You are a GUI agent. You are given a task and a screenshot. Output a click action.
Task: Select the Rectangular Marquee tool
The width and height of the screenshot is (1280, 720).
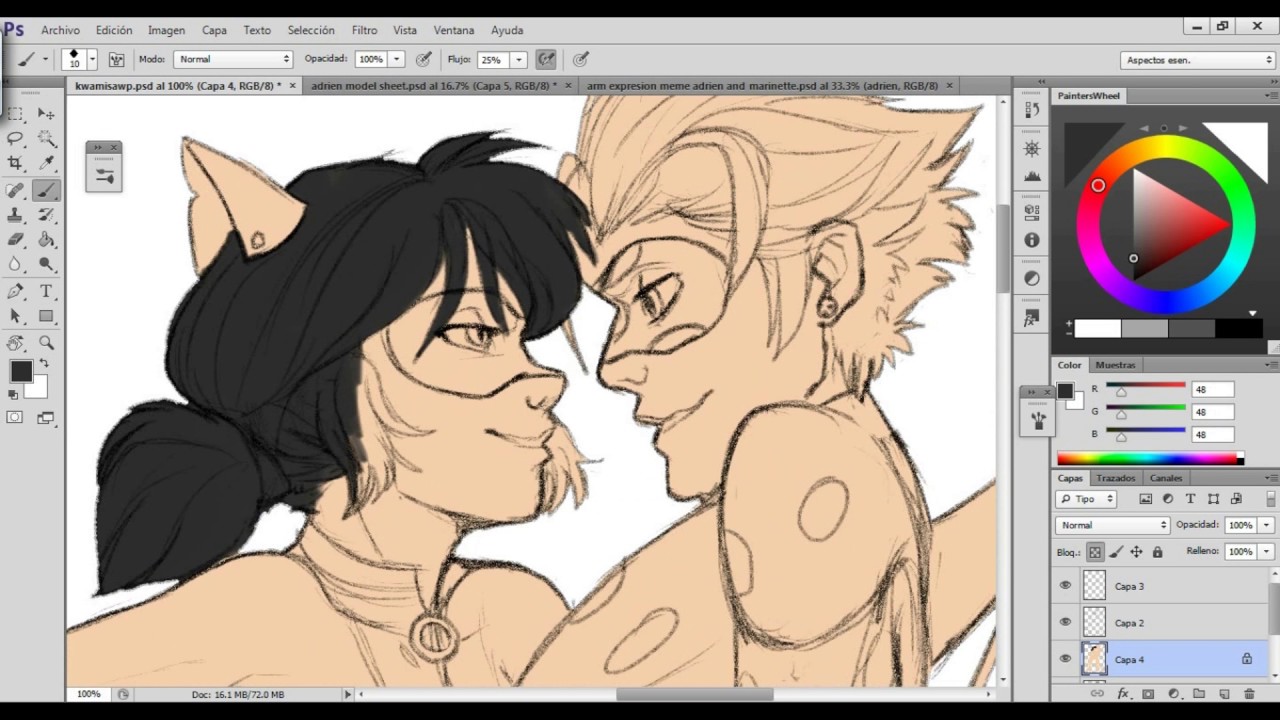tap(16, 113)
